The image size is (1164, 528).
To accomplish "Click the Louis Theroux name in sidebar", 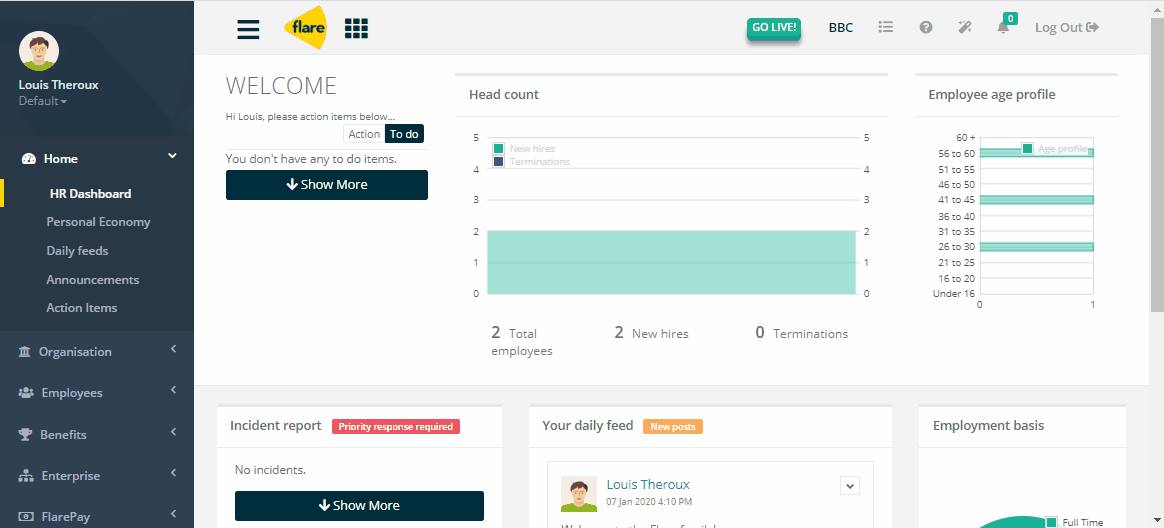I will [59, 85].
